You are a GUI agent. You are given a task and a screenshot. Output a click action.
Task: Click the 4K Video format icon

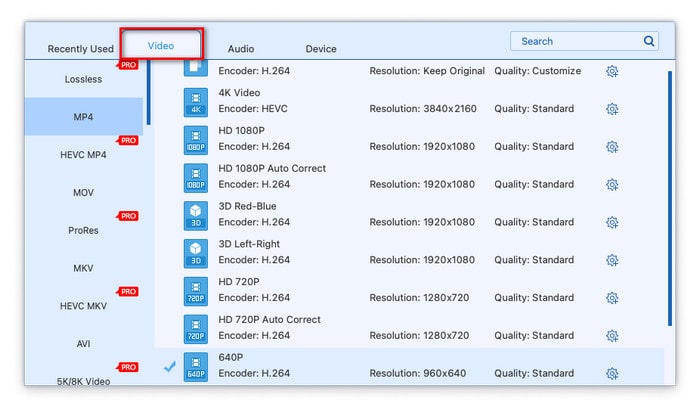[196, 102]
